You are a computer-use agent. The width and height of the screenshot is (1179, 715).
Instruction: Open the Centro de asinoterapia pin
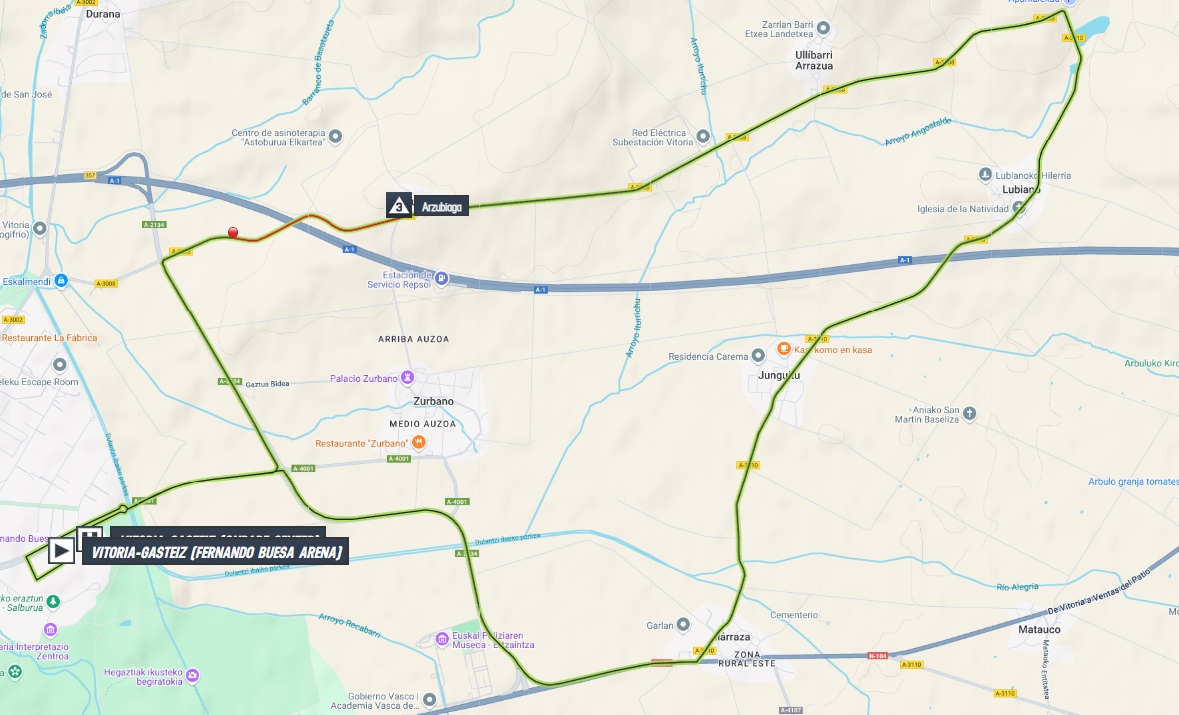pyautogui.click(x=335, y=137)
